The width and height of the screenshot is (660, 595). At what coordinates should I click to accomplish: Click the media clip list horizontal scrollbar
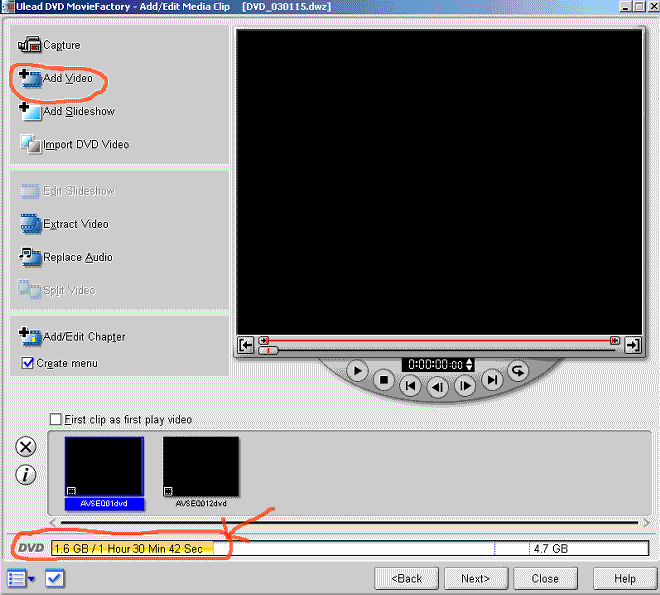(349, 523)
